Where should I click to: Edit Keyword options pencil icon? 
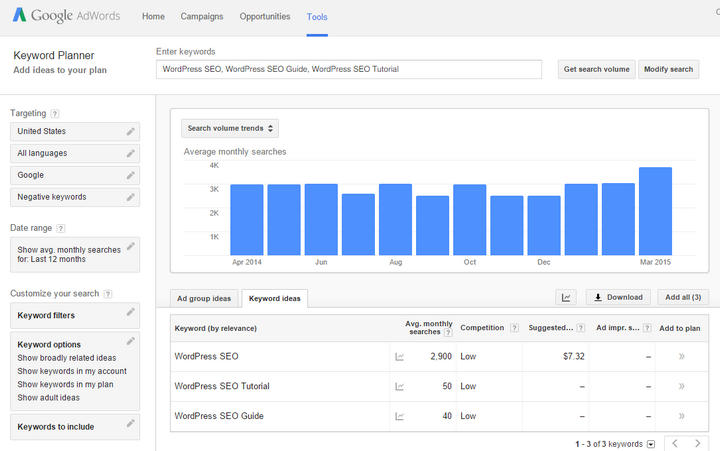point(130,341)
